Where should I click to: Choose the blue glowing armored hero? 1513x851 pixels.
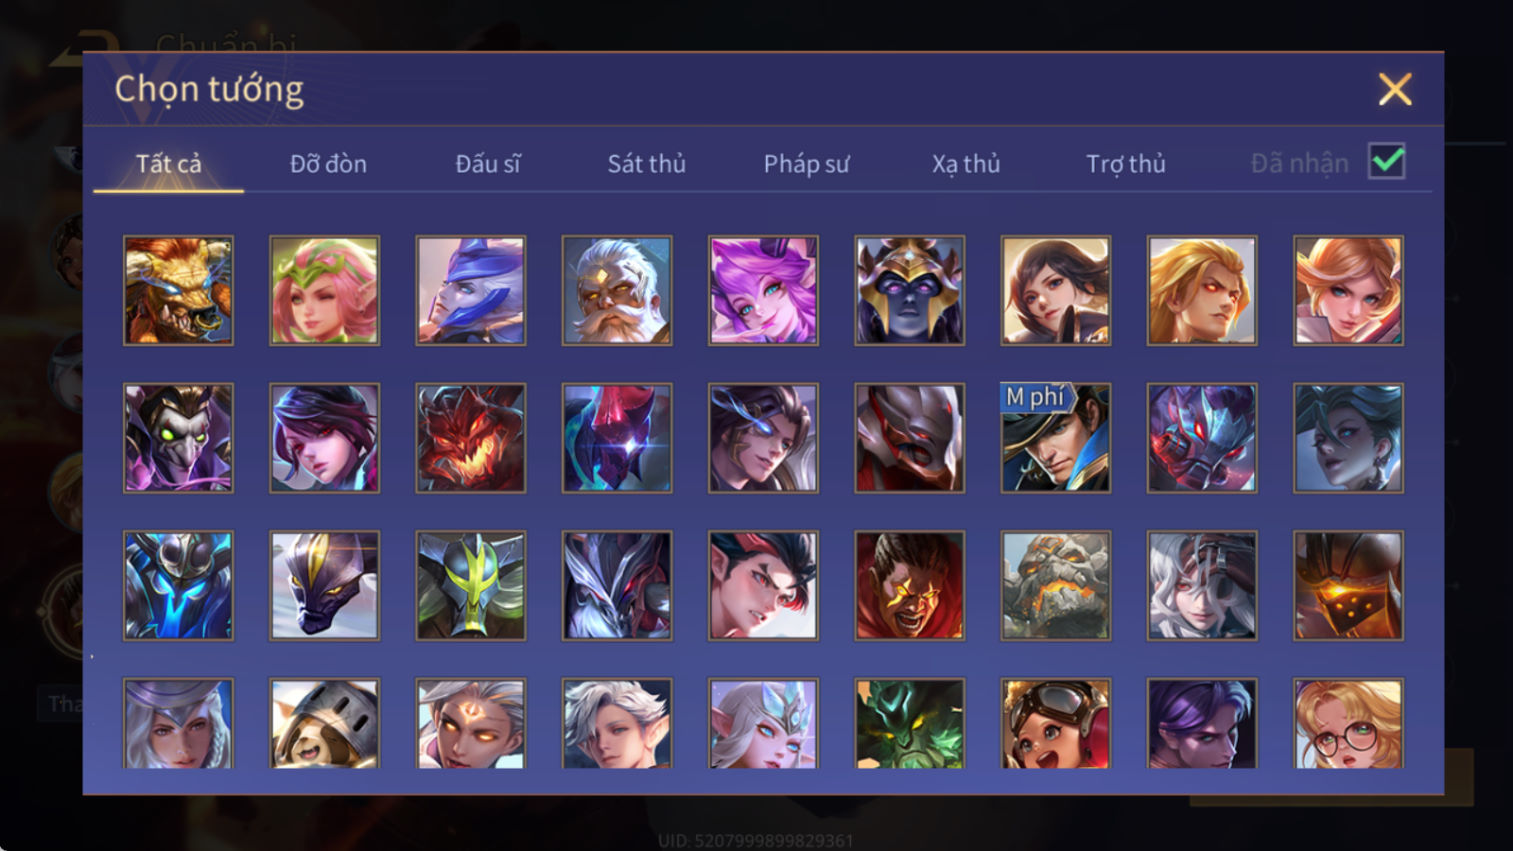[178, 586]
